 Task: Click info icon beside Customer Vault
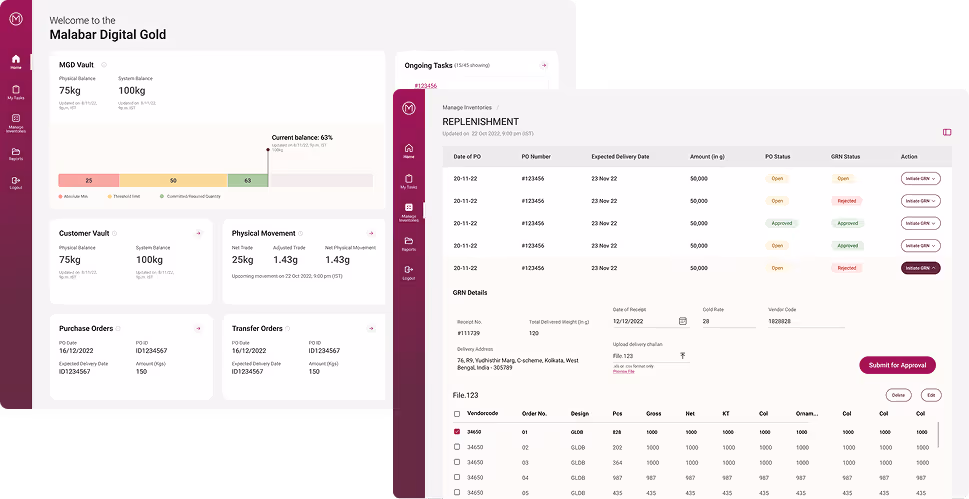pyautogui.click(x=114, y=234)
